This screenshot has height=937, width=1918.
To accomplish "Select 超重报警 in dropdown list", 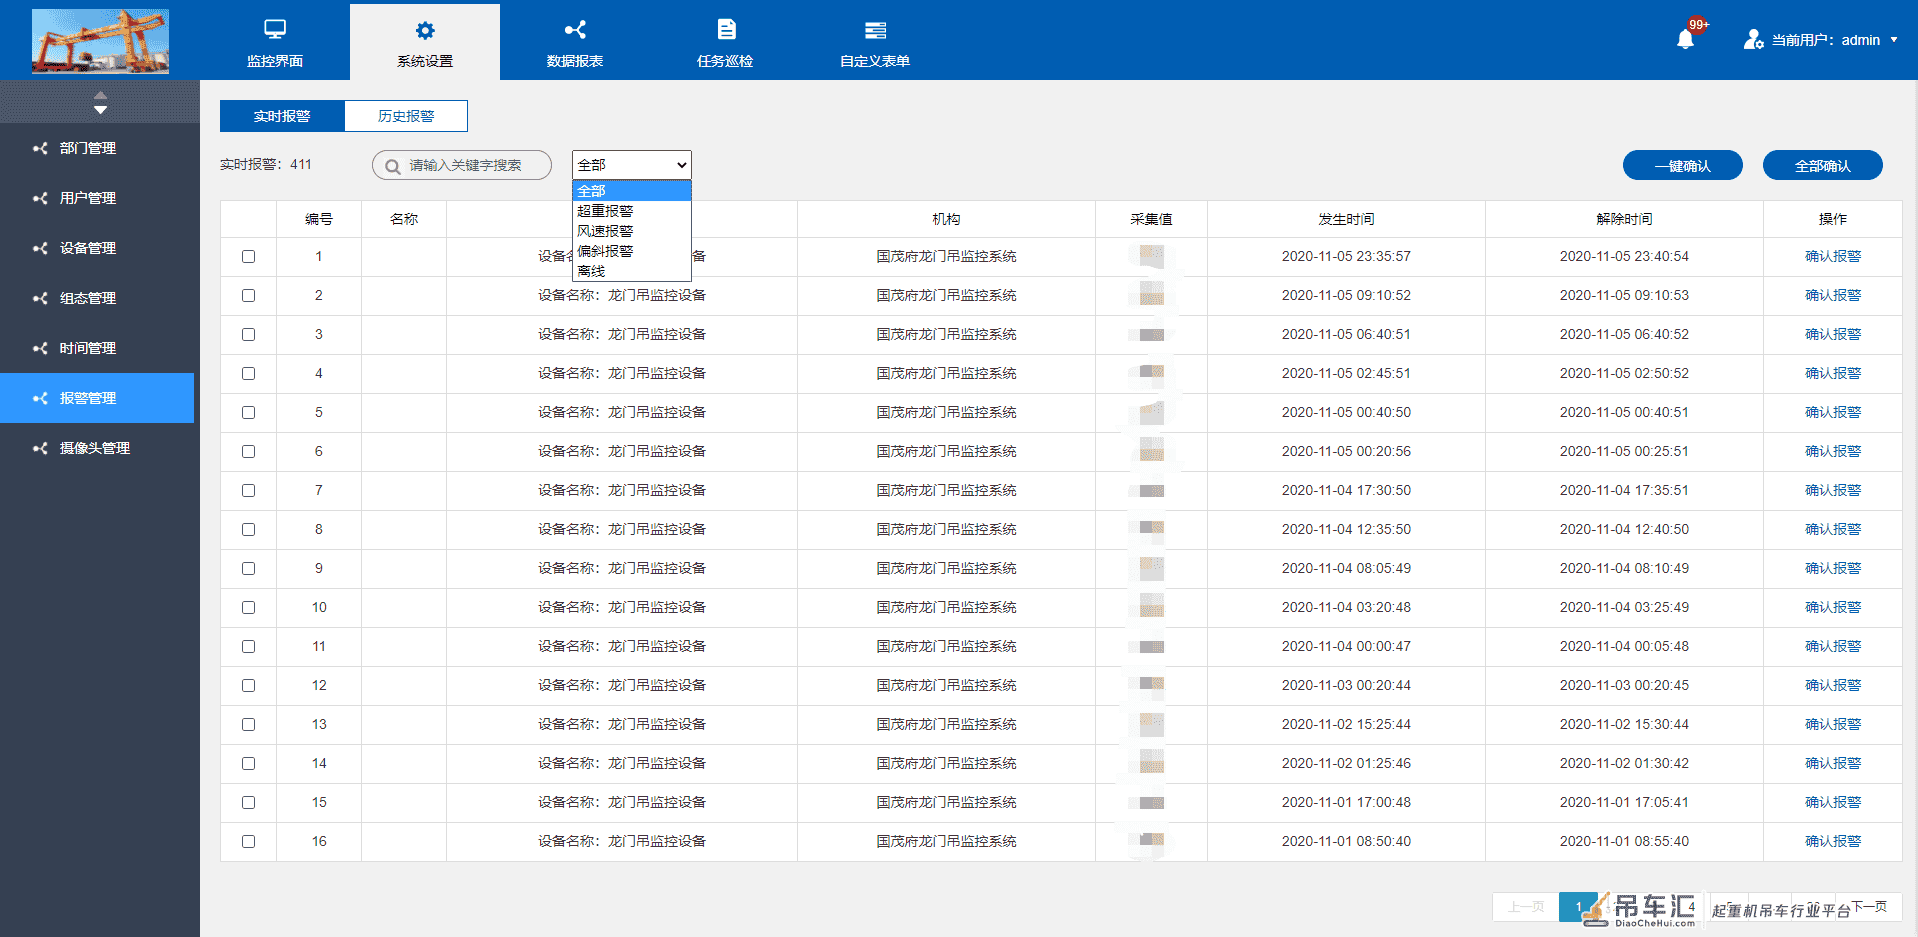I will click(631, 211).
